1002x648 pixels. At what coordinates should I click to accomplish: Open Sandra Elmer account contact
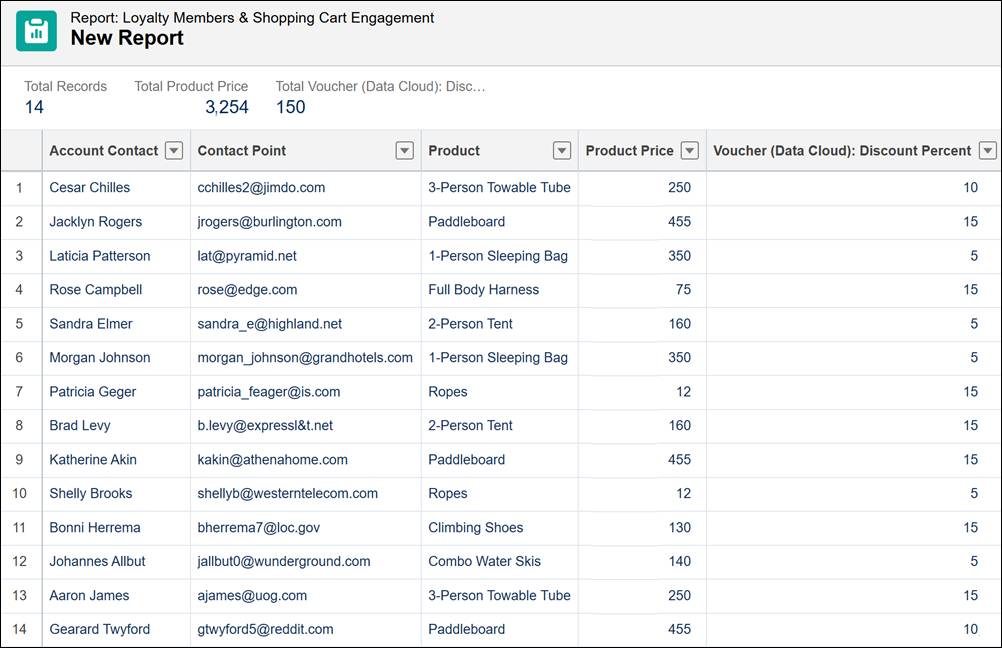tap(91, 323)
